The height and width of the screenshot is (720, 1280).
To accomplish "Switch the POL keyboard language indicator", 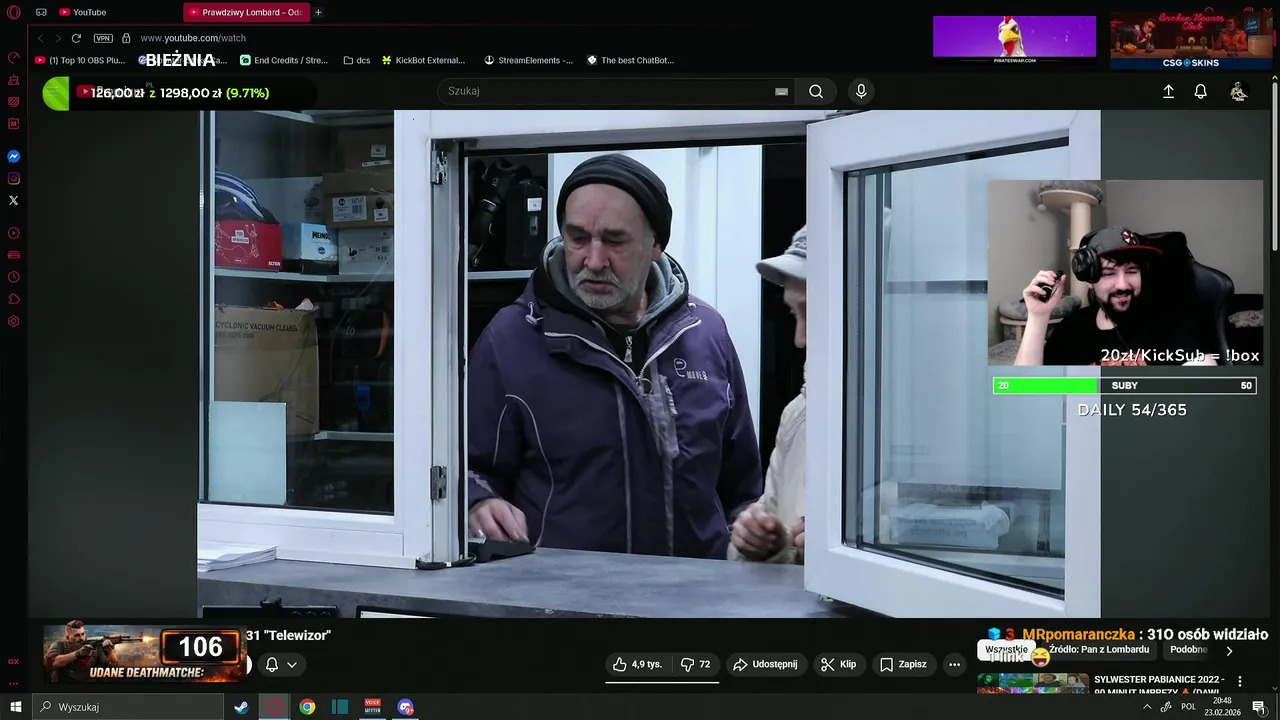I will pyautogui.click(x=1188, y=707).
